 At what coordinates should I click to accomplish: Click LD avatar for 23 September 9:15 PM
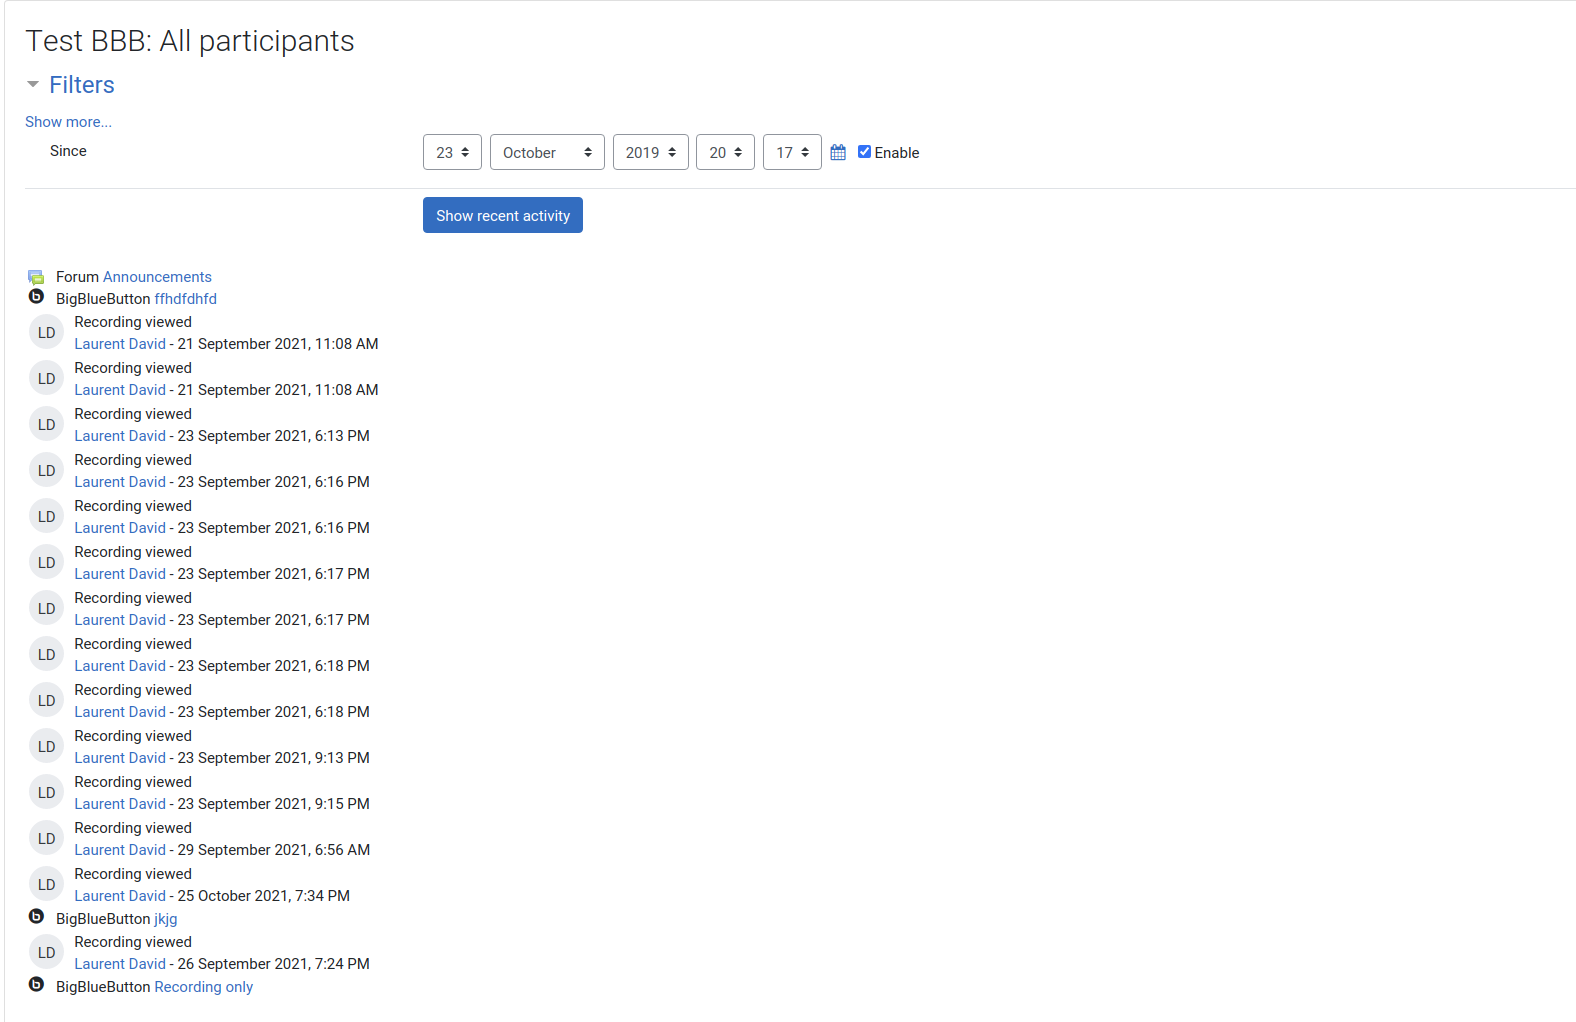[x=46, y=793]
